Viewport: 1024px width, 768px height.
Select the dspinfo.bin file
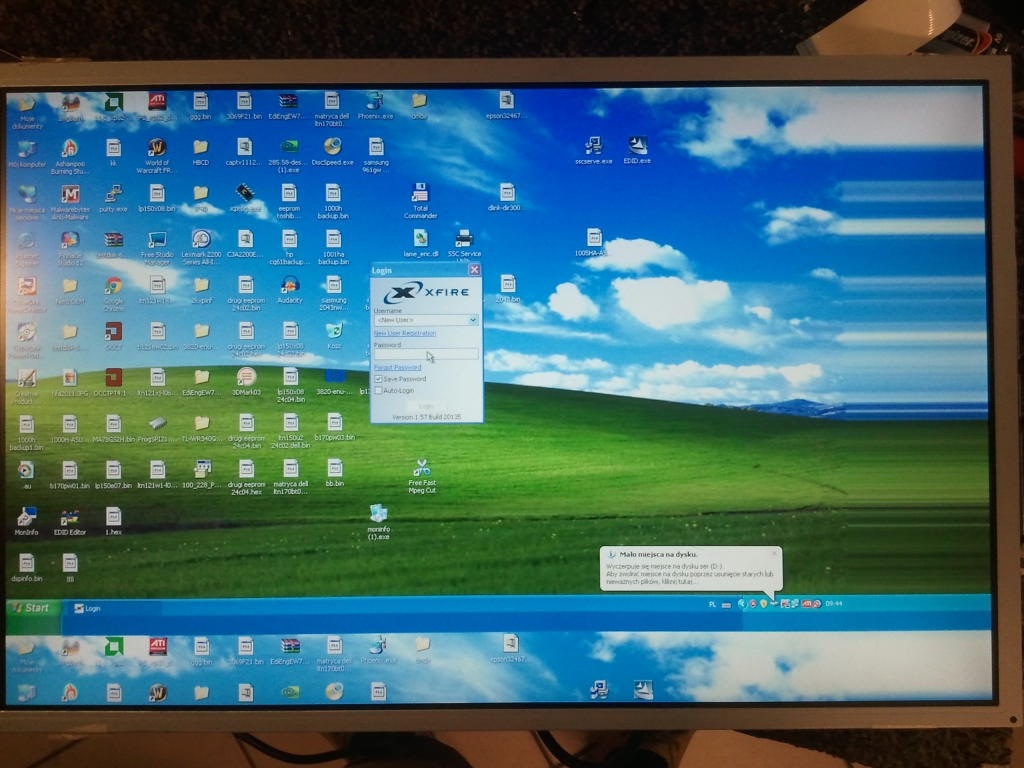tap(26, 568)
